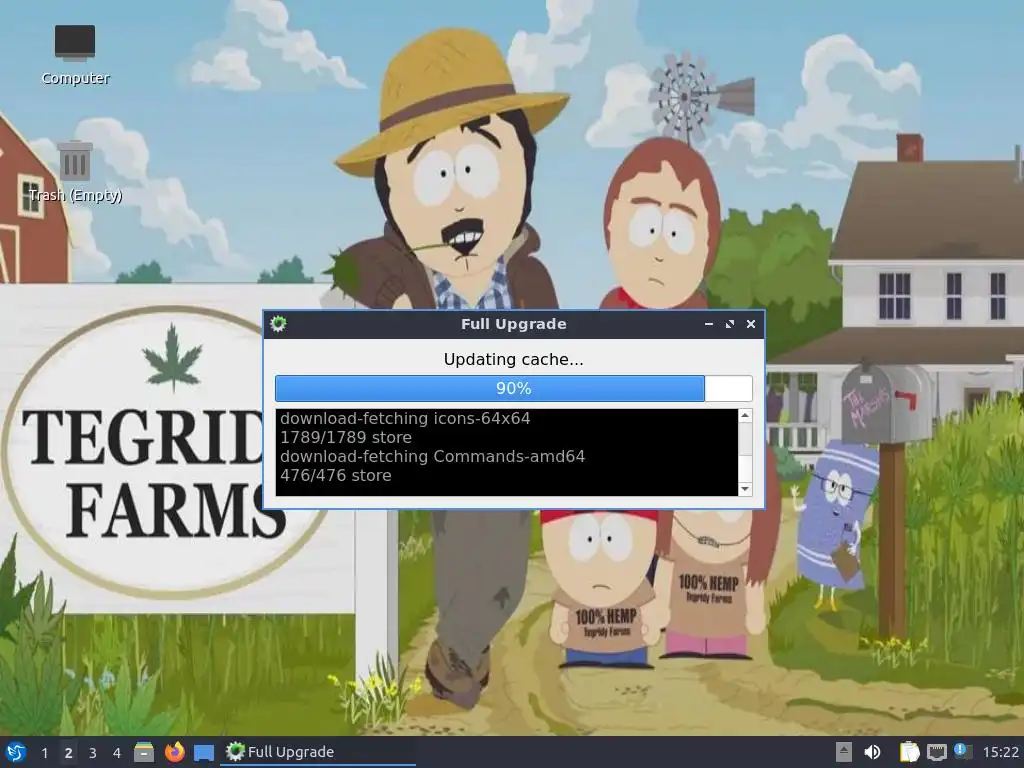The width and height of the screenshot is (1024, 768).
Task: Open the clipboard manager tray icon
Action: coord(909,752)
